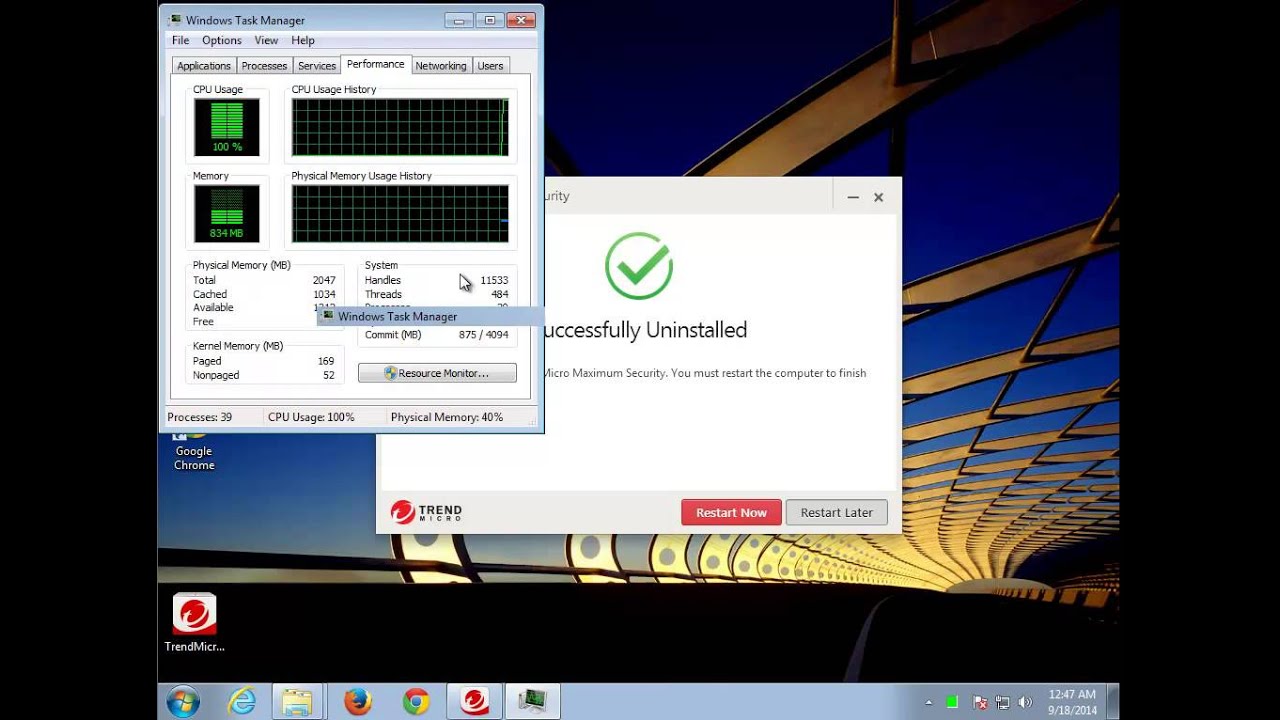Minimize the Trend Micro uninstaller window

coord(853,197)
